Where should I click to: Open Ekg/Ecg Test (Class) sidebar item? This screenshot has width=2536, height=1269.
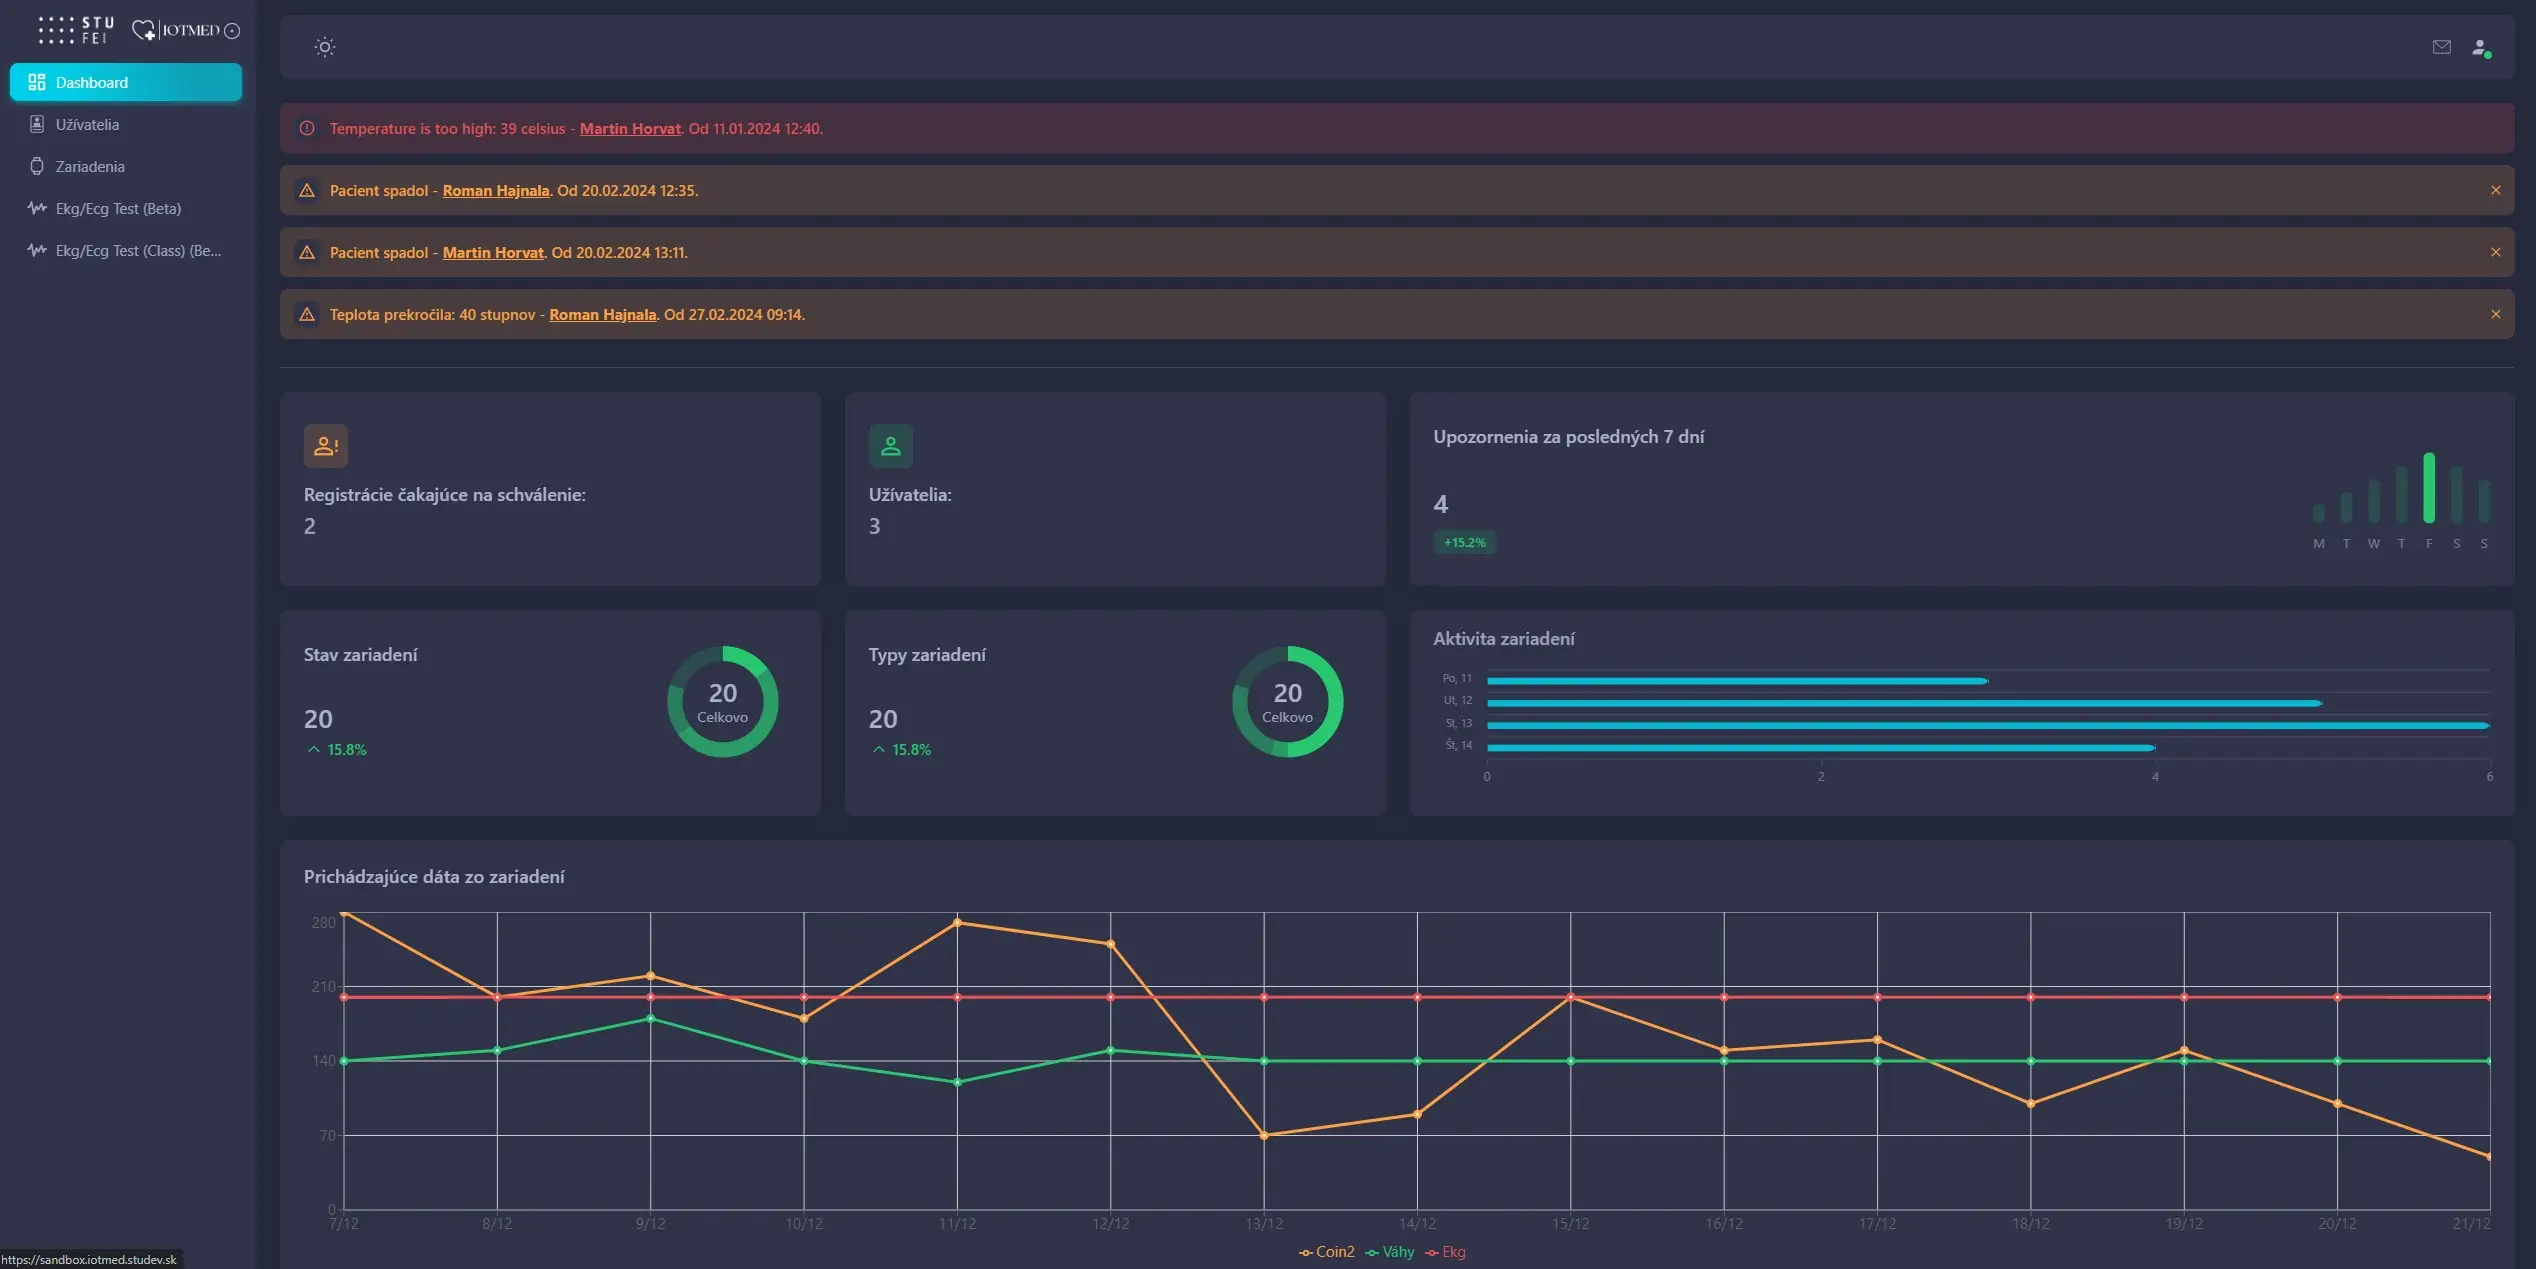(x=138, y=251)
